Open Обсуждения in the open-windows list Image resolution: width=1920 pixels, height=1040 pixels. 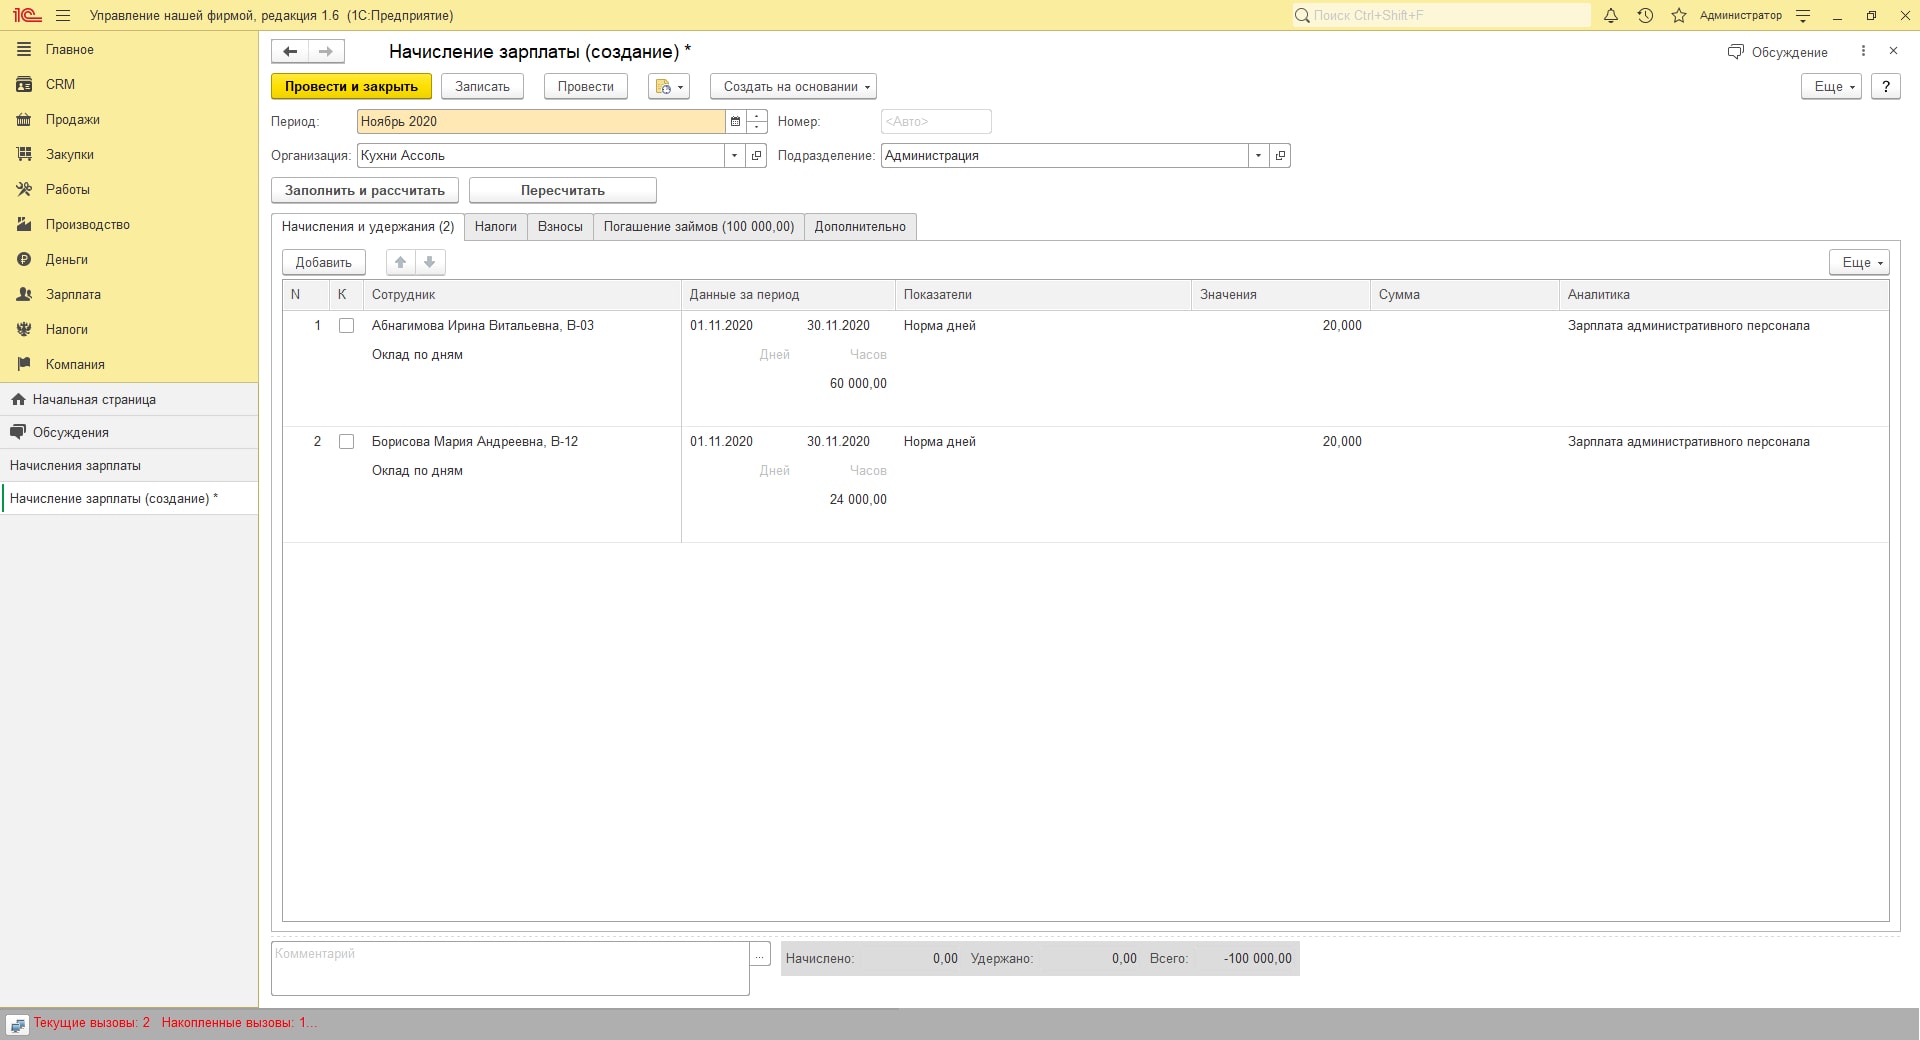[129, 432]
